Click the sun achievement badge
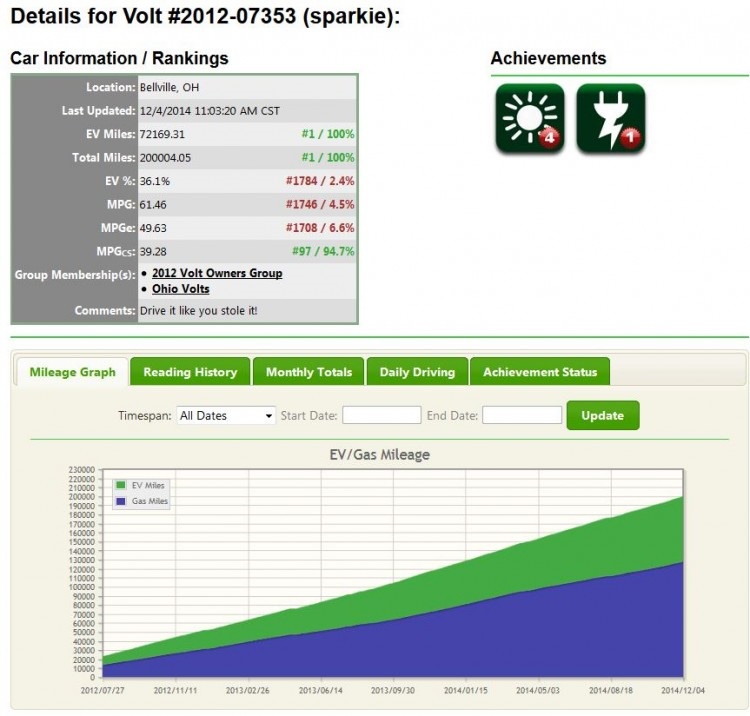Image resolution: width=750 pixels, height=716 pixels. pyautogui.click(x=529, y=119)
